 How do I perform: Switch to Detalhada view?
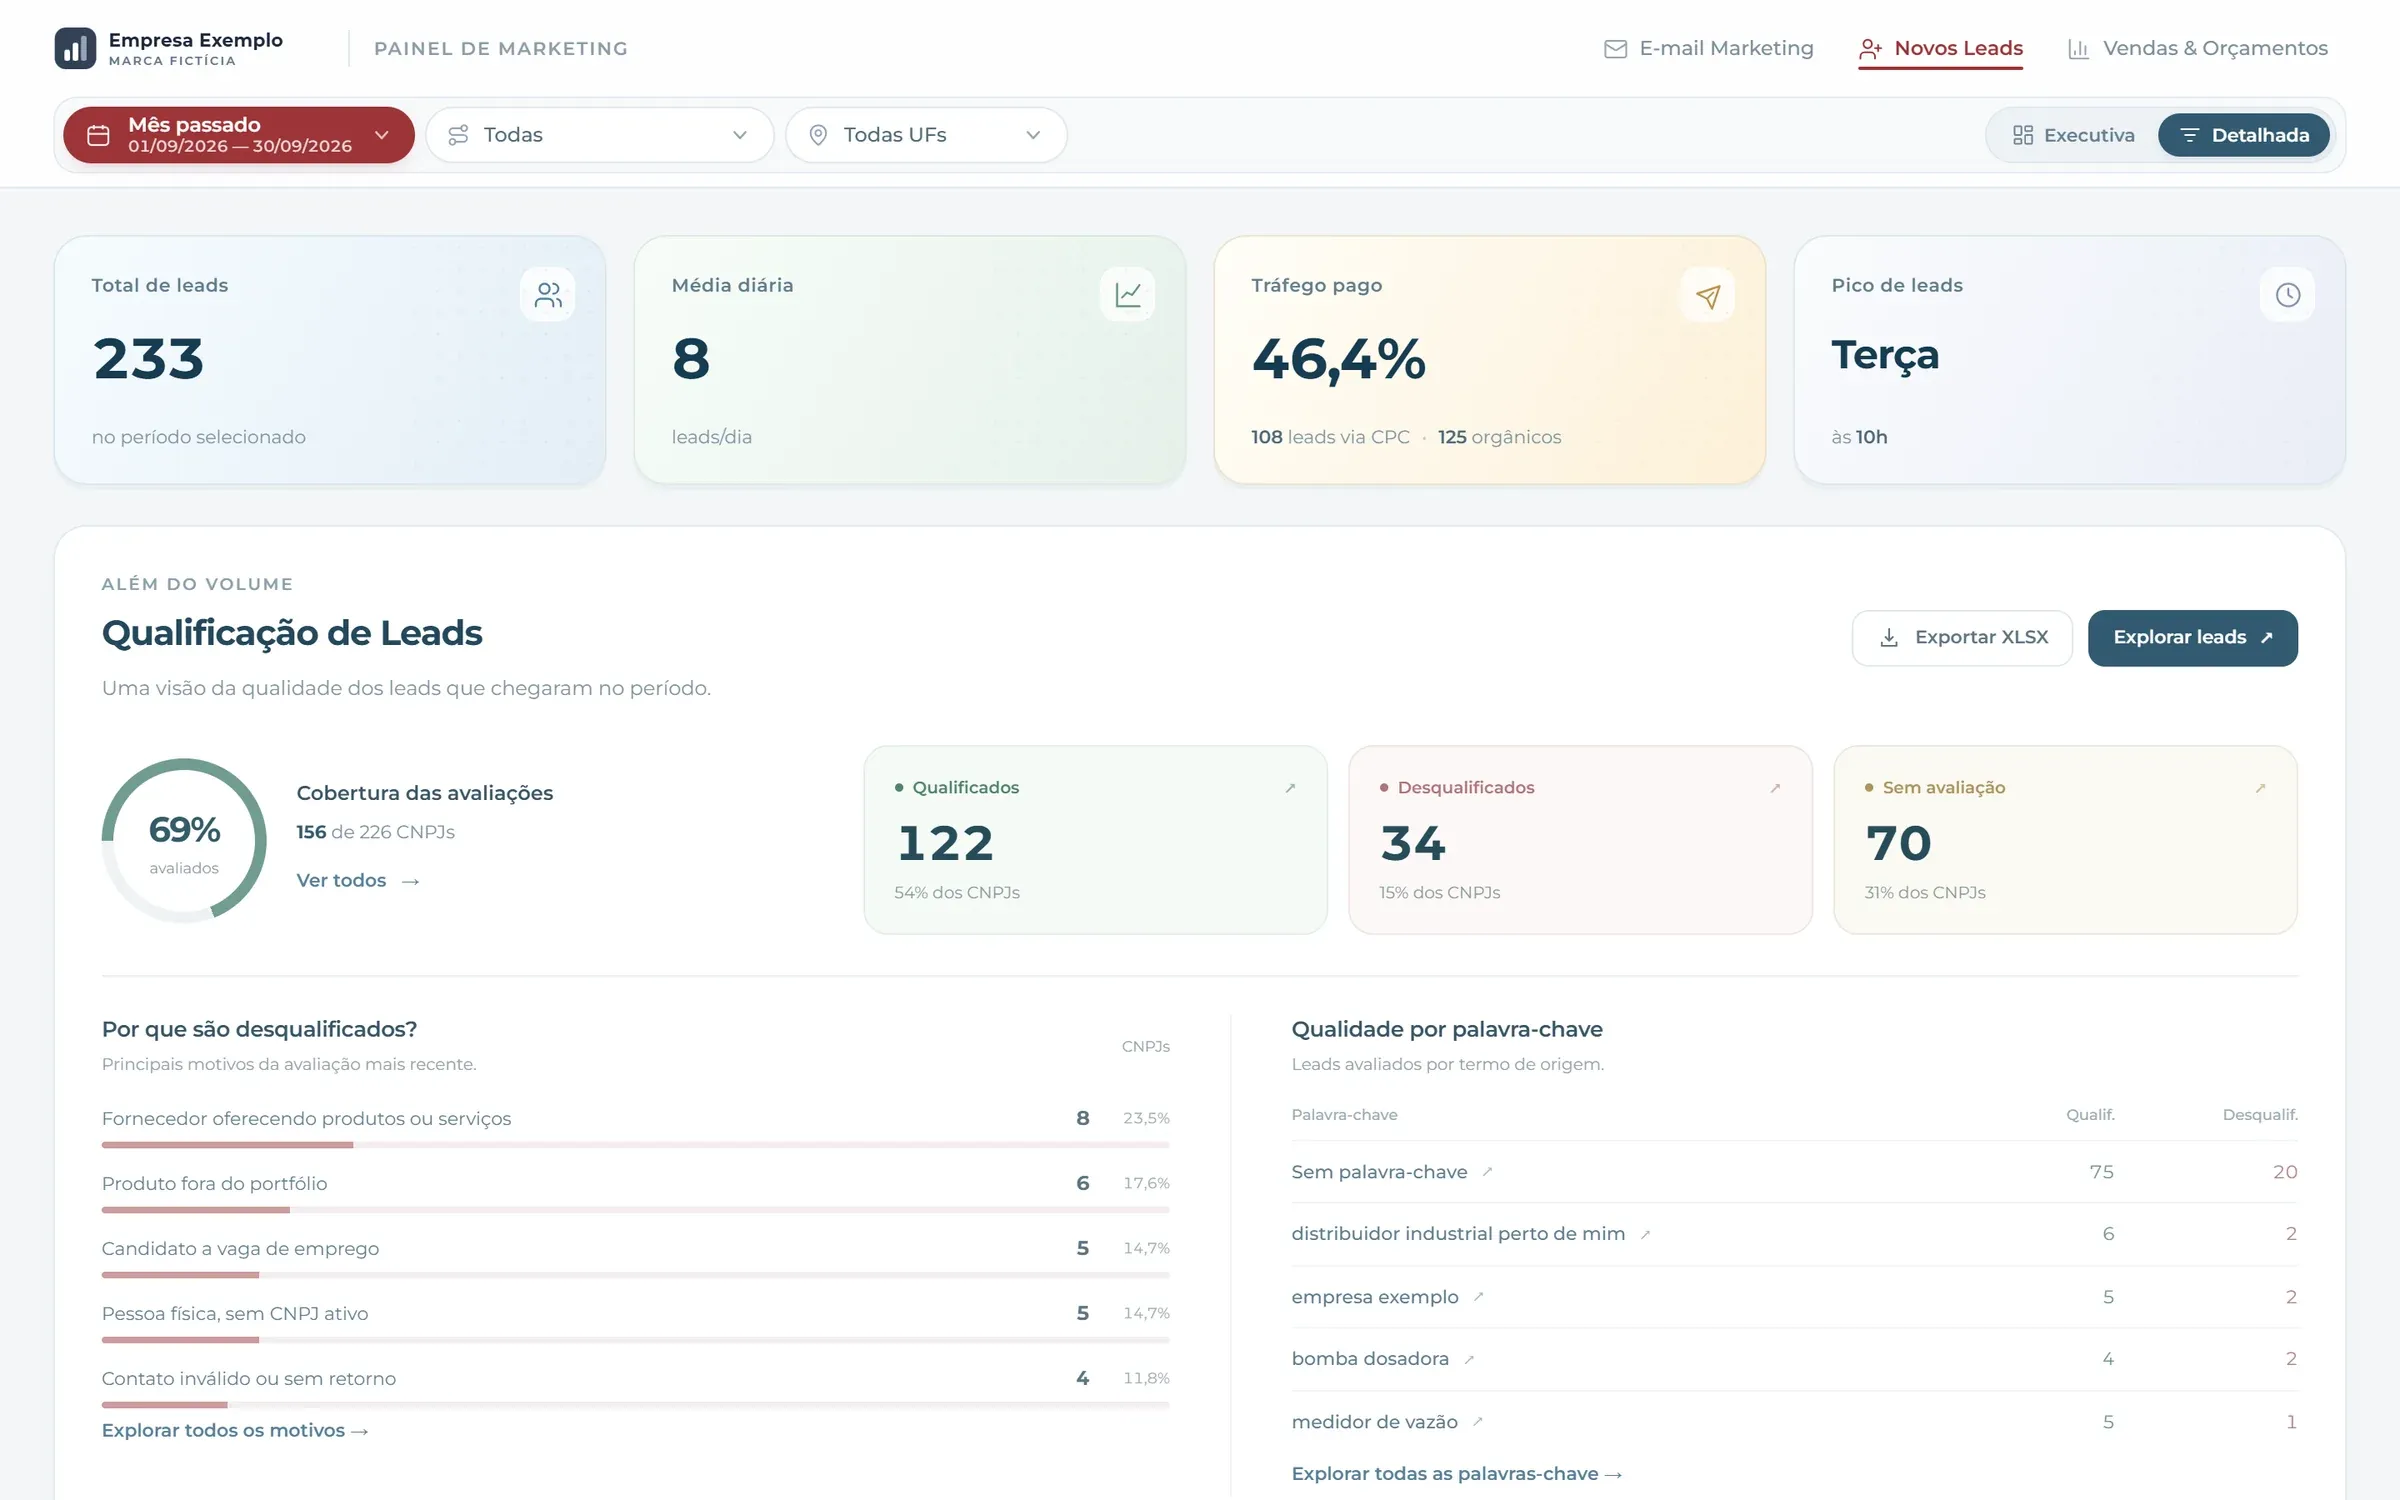pyautogui.click(x=2244, y=135)
